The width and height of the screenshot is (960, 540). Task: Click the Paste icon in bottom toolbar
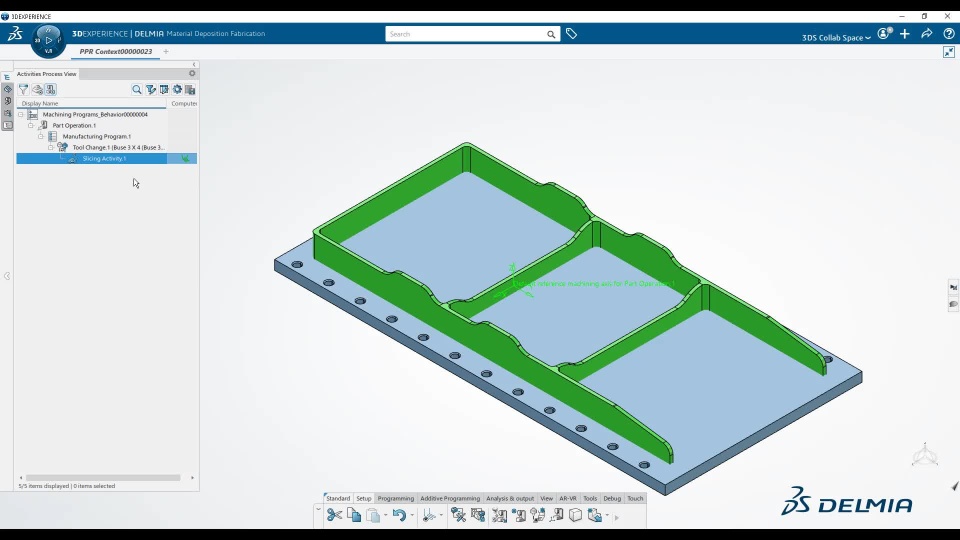click(x=373, y=515)
